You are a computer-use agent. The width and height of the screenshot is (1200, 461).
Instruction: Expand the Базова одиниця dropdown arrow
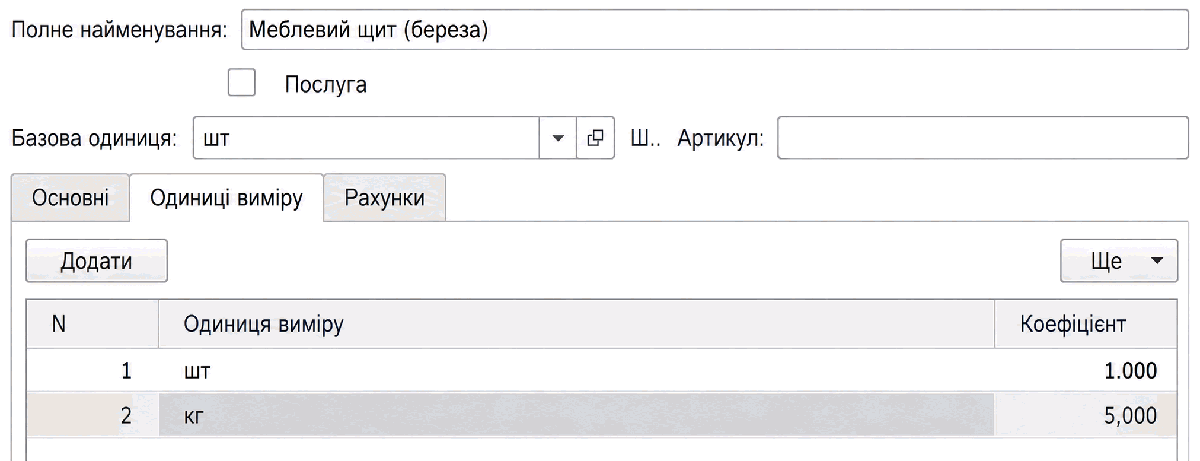point(558,138)
